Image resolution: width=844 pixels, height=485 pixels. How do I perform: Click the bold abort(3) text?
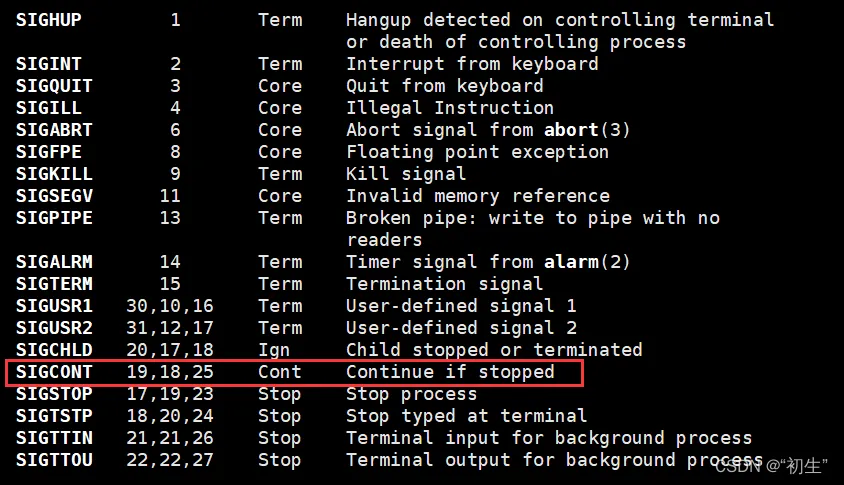(x=587, y=130)
